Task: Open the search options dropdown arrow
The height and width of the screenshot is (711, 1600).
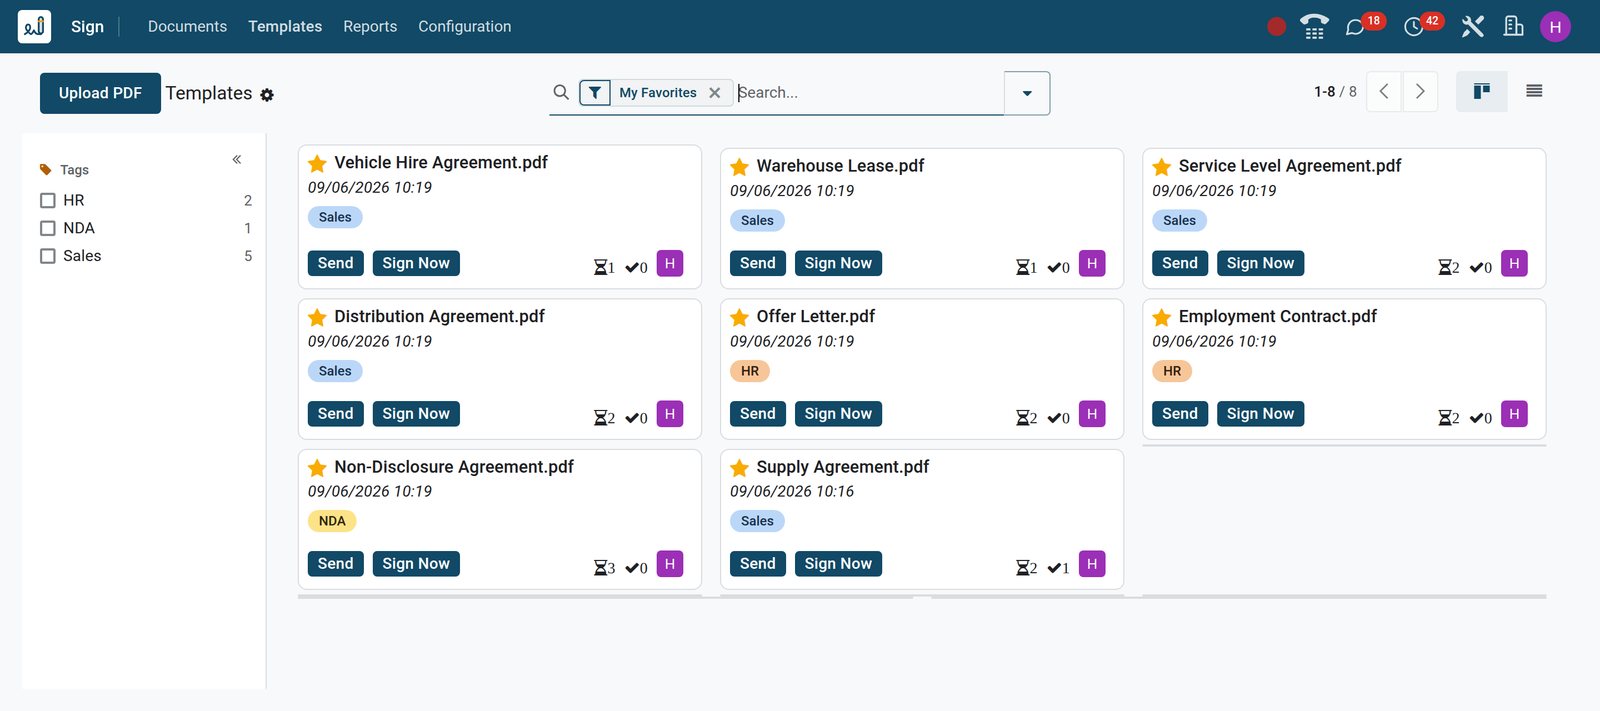Action: tap(1027, 93)
